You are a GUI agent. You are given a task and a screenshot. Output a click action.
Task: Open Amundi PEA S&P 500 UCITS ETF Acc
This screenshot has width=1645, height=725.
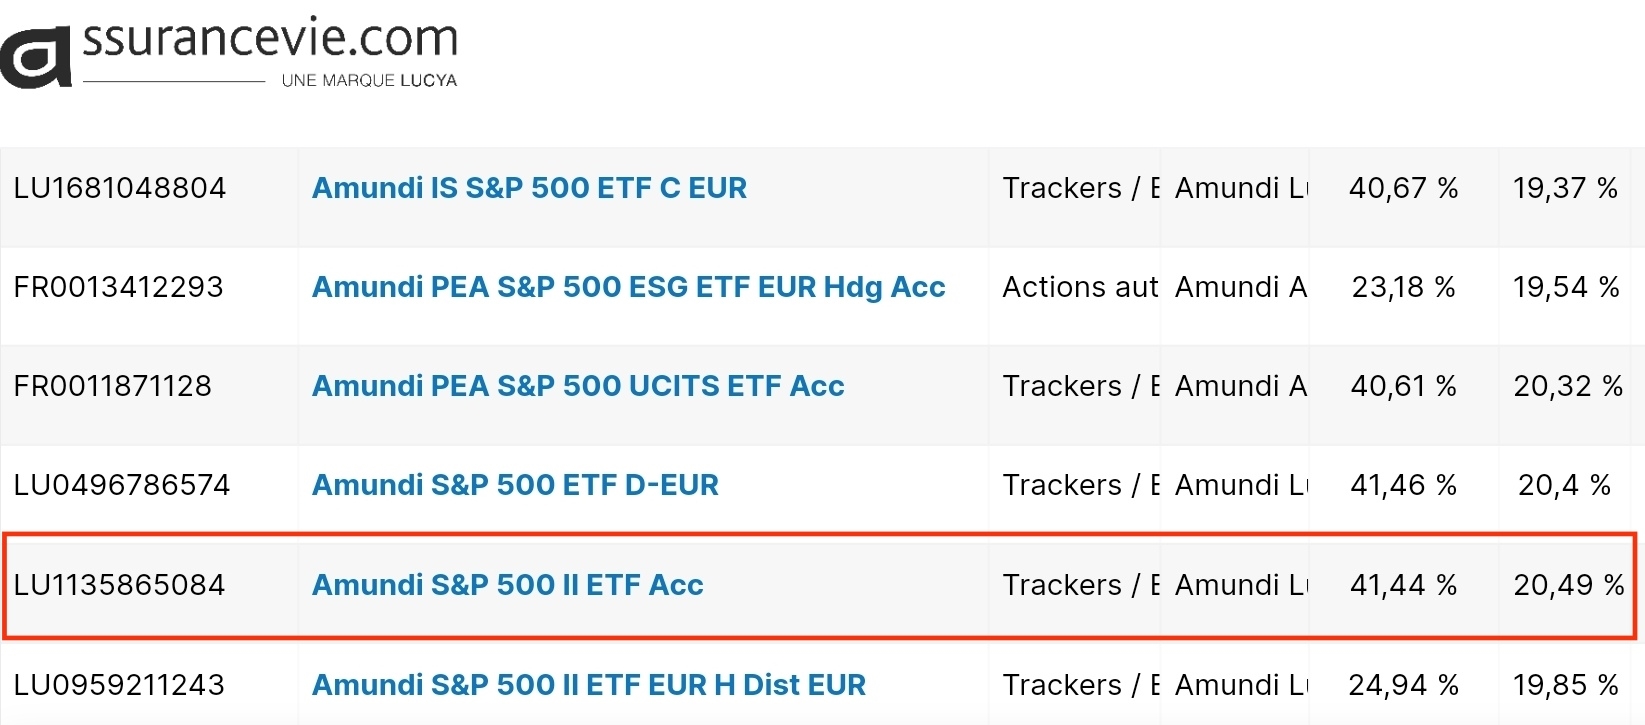pos(578,386)
